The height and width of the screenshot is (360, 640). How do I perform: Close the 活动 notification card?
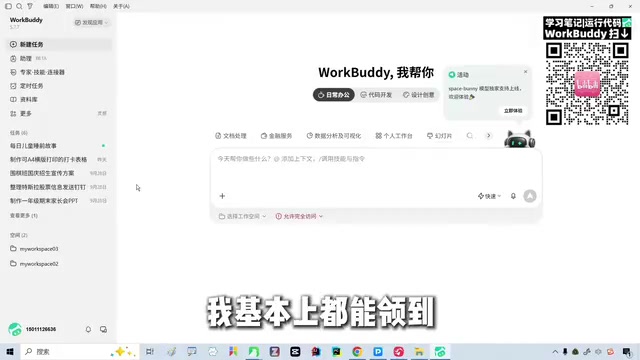point(525,72)
